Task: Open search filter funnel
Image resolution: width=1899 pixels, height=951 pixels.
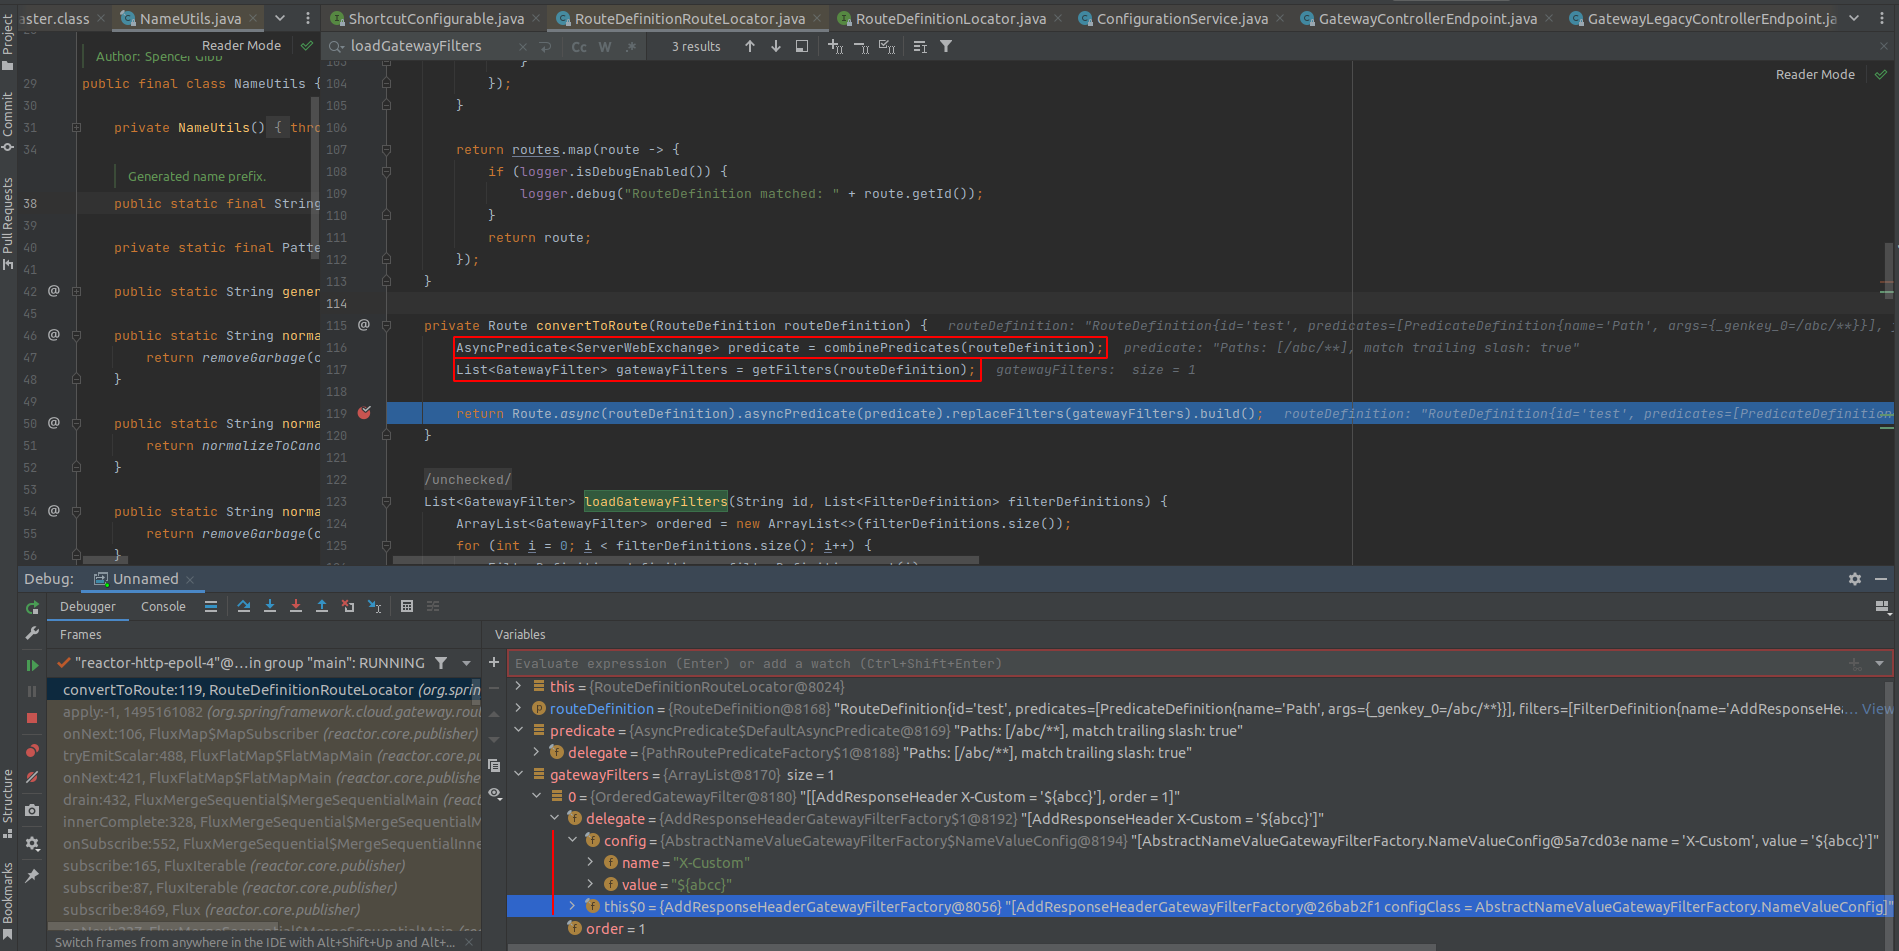Action: point(946,46)
